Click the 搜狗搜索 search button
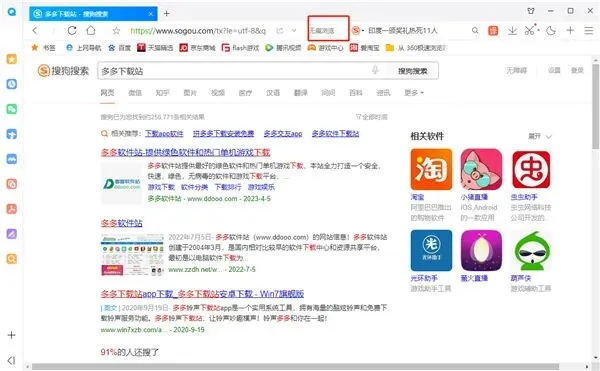This screenshot has width=600, height=371. 412,71
